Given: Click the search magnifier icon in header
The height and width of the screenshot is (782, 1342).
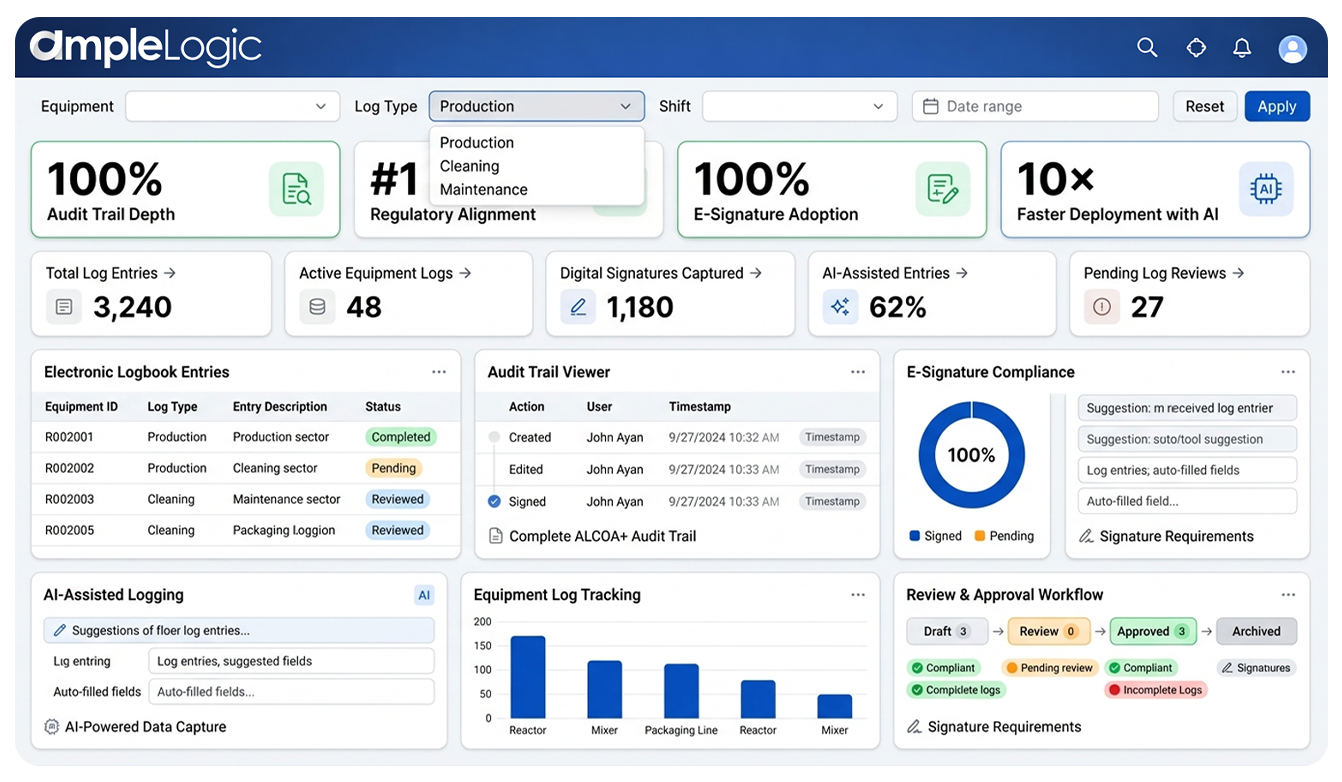Looking at the screenshot, I should (x=1147, y=47).
